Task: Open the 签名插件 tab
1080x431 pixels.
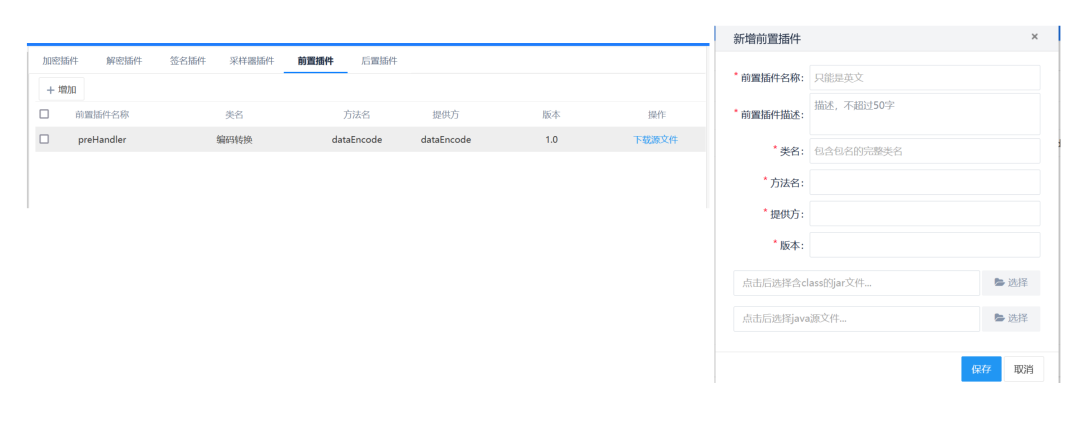Action: tap(188, 61)
